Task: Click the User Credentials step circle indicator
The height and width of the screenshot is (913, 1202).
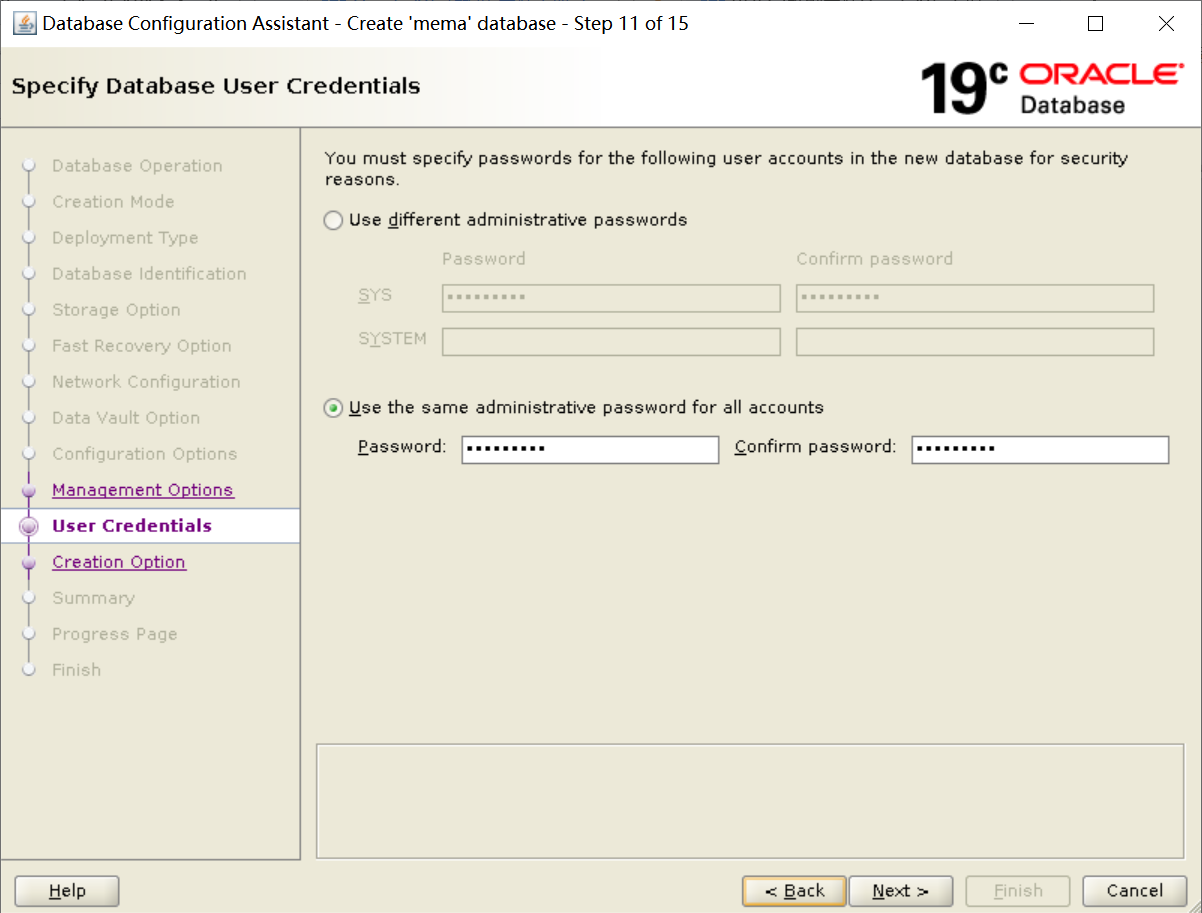Action: click(x=28, y=525)
